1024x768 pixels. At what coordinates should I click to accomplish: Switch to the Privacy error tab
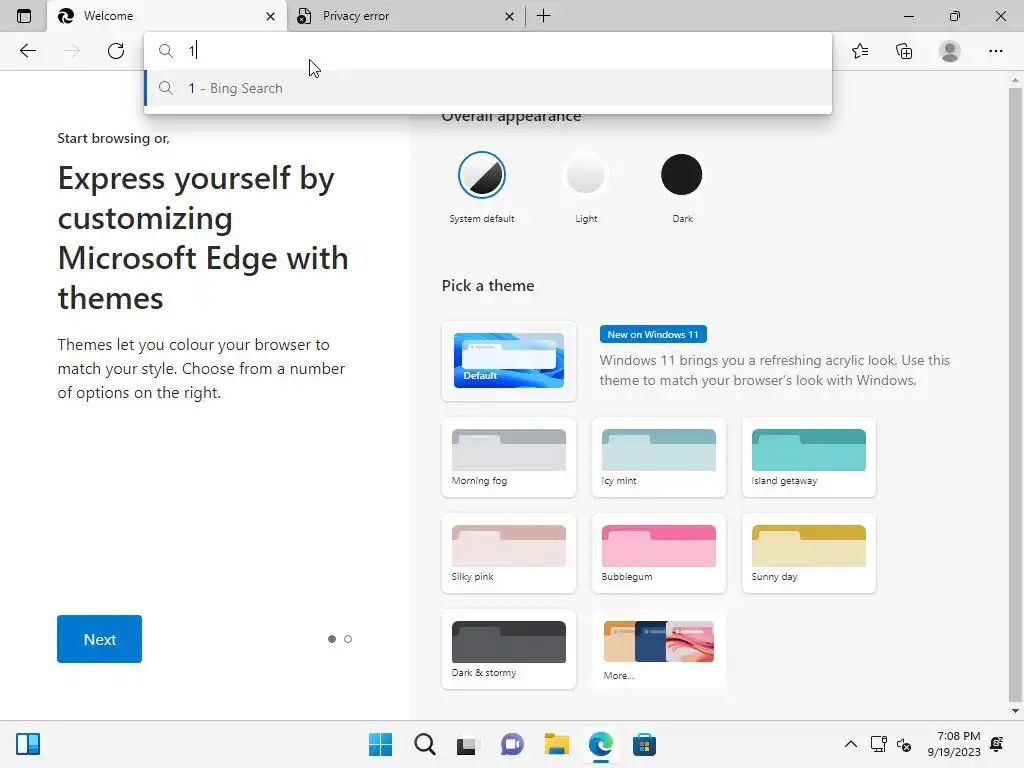pos(406,16)
